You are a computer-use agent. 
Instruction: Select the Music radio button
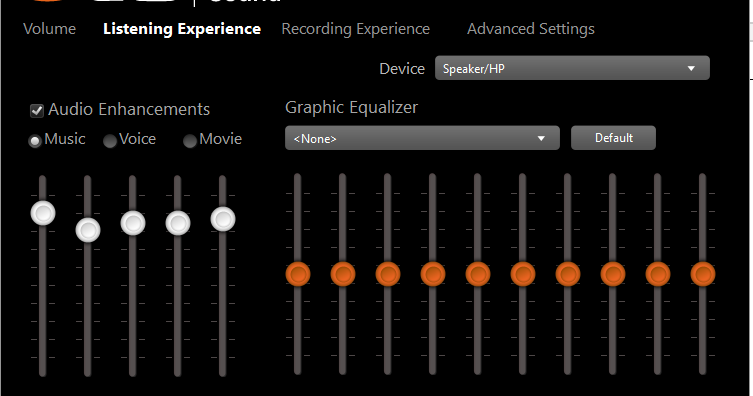[35, 141]
